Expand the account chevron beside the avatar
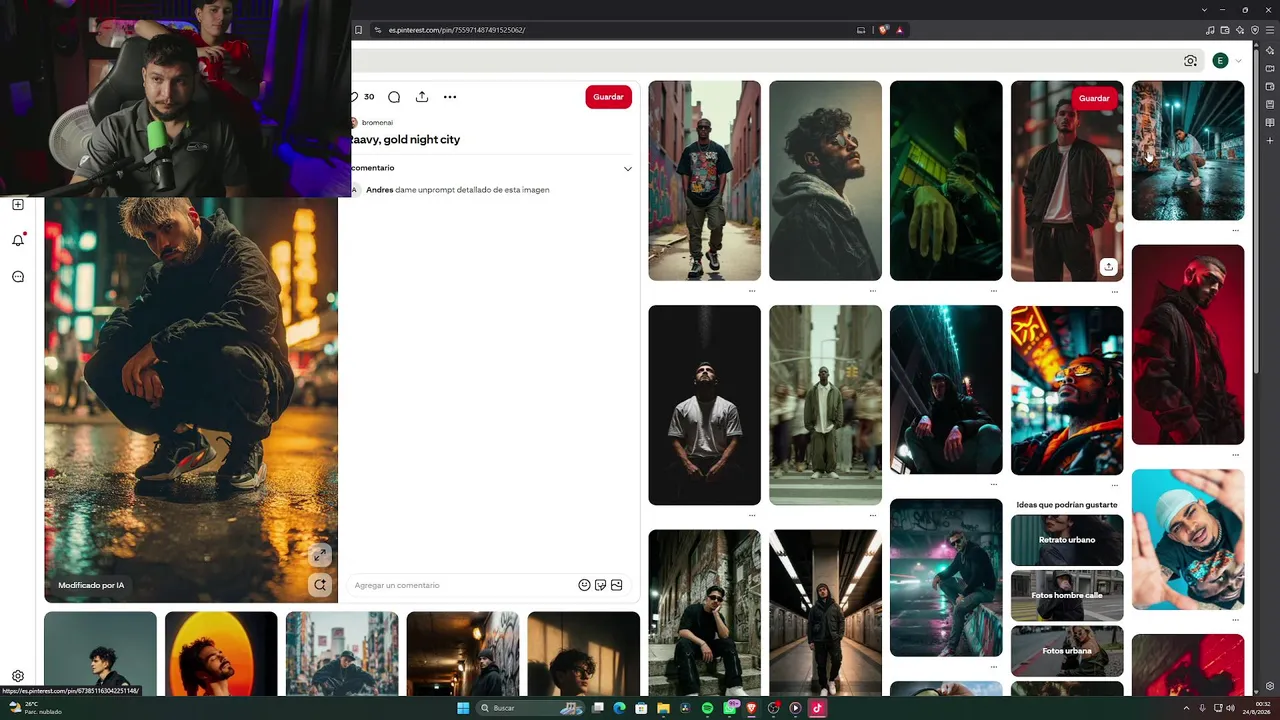Screen dimensions: 1280x720 coord(1238,61)
